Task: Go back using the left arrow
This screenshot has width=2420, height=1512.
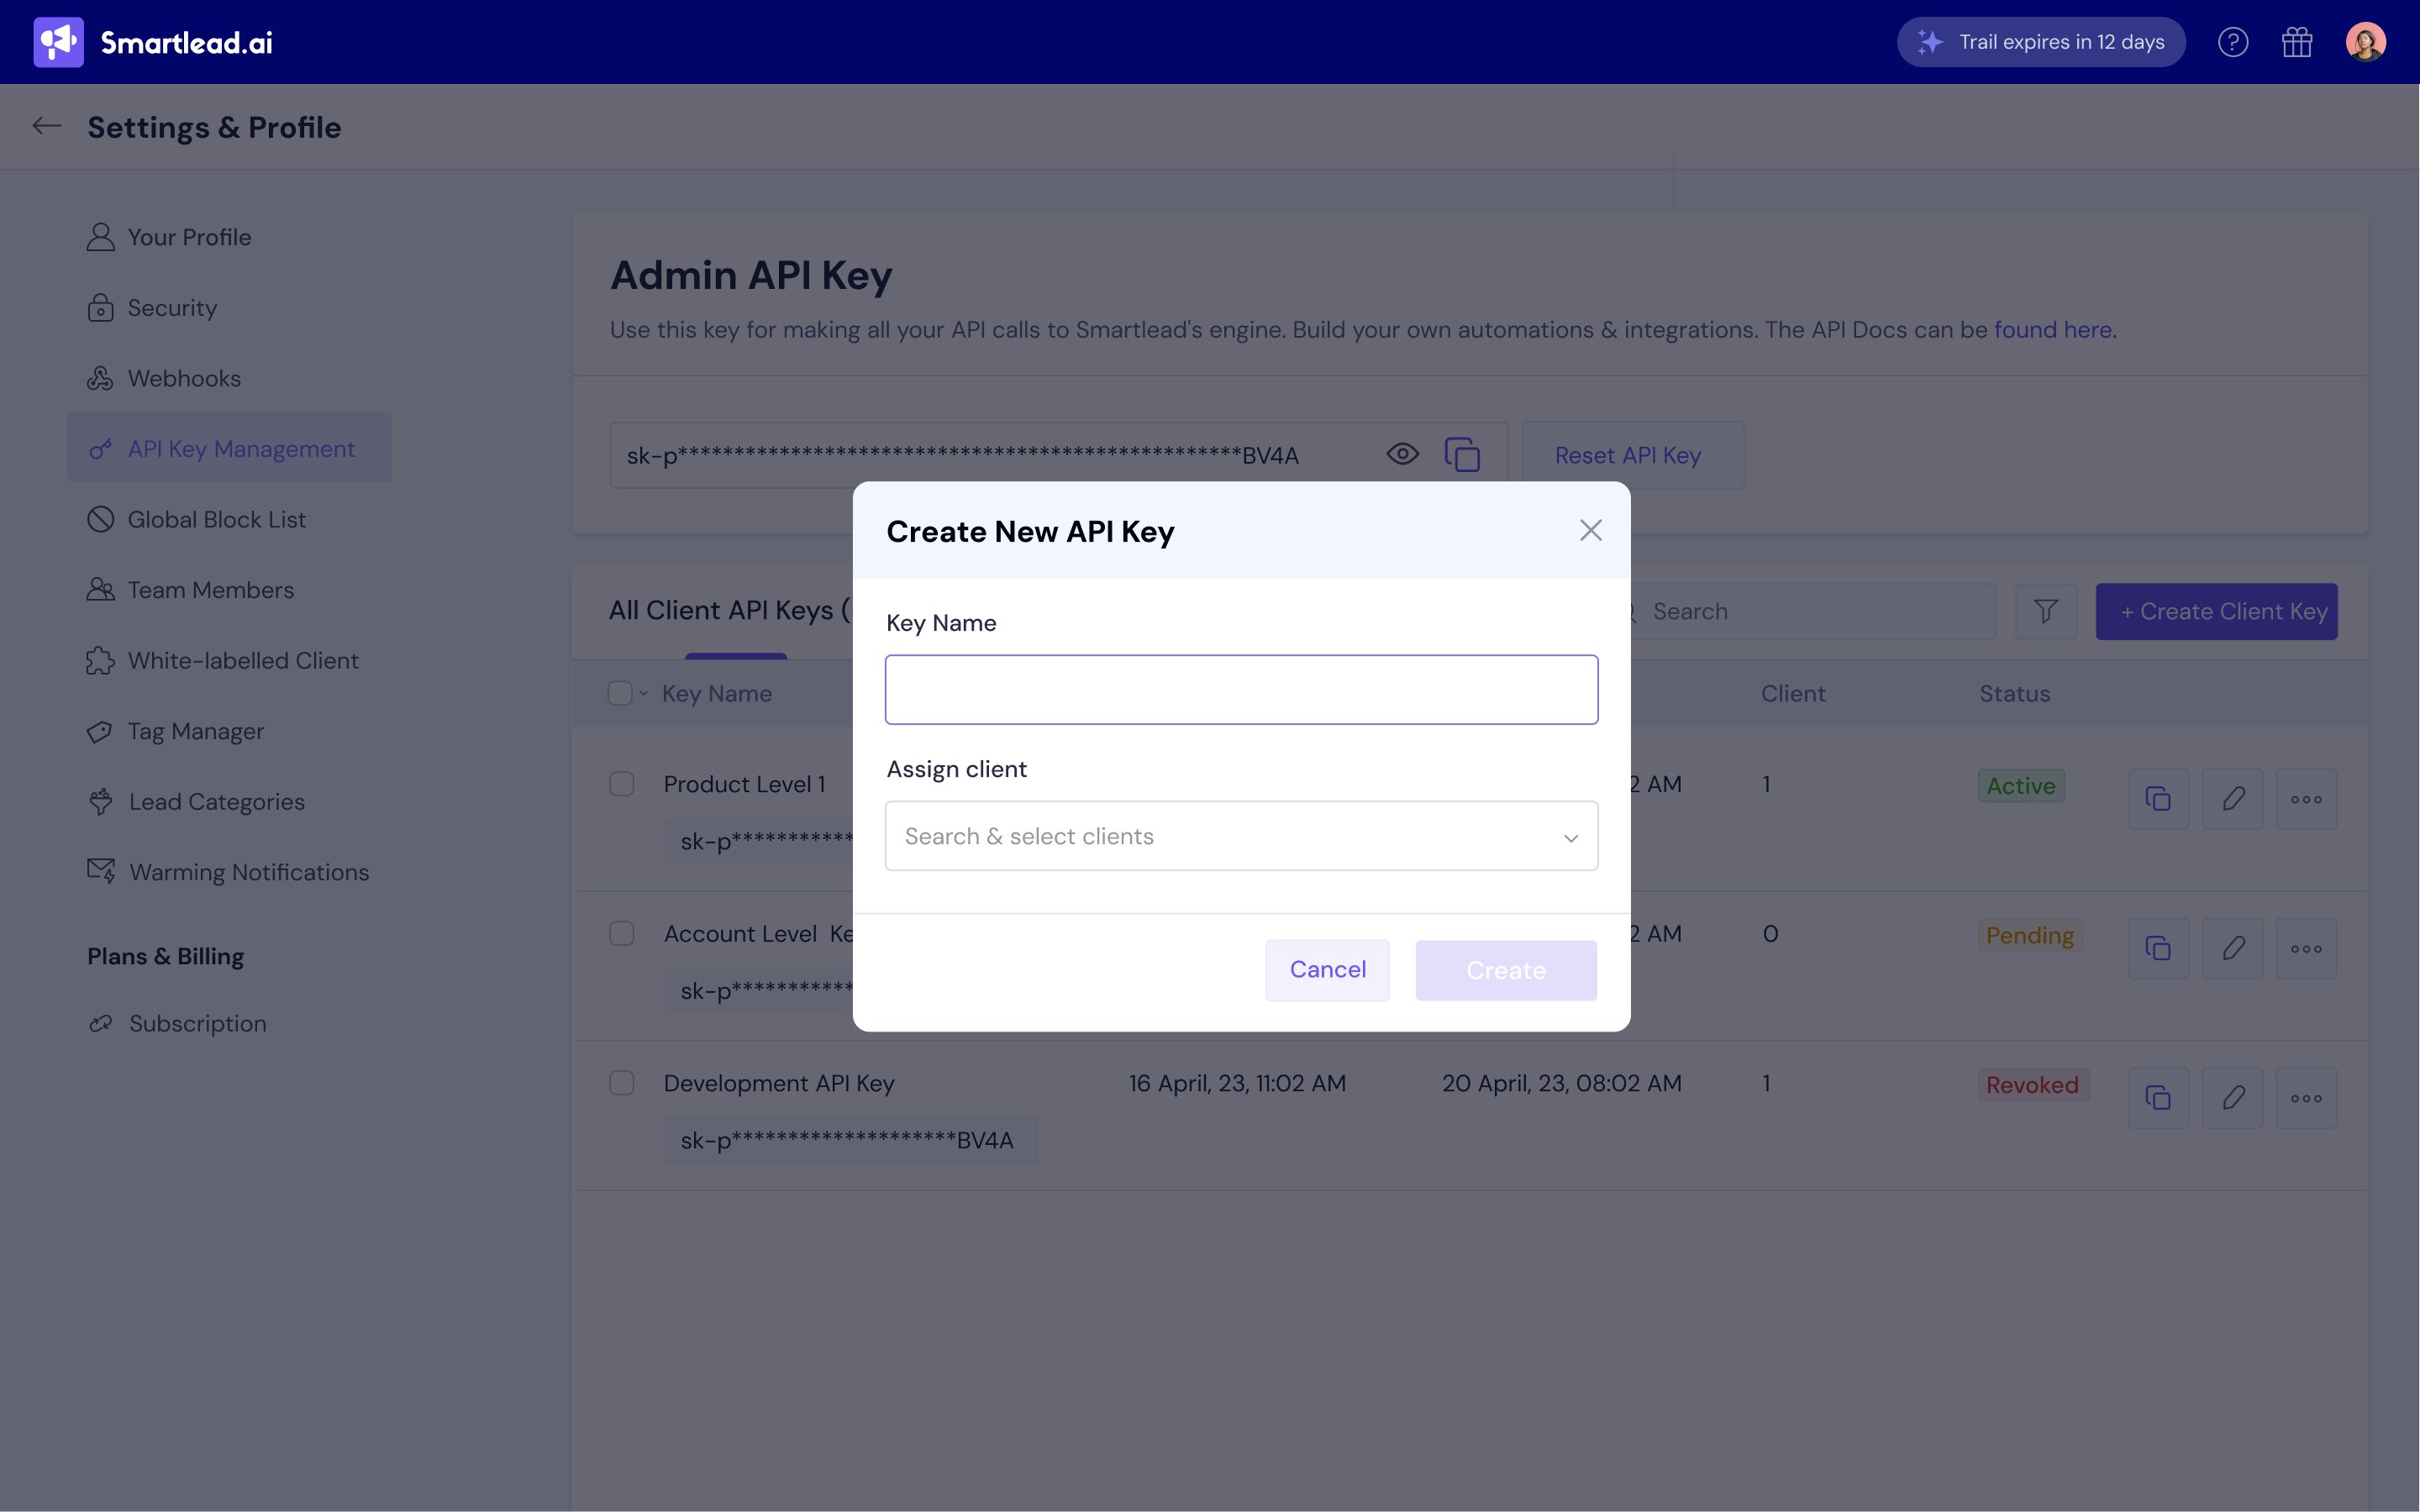Action: tap(47, 126)
